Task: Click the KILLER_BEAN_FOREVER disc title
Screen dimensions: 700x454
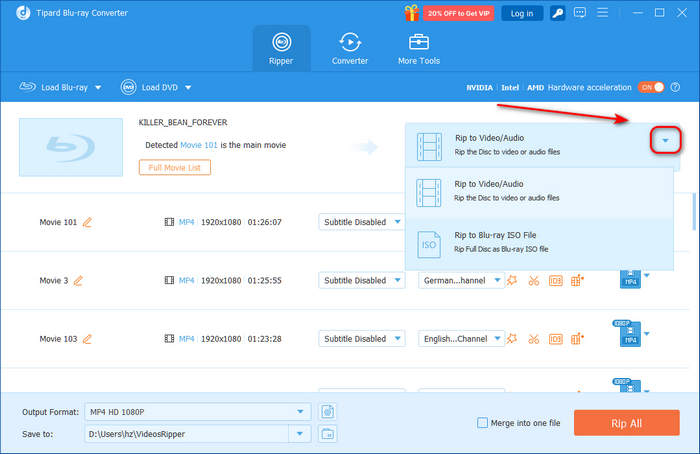Action: (x=183, y=122)
